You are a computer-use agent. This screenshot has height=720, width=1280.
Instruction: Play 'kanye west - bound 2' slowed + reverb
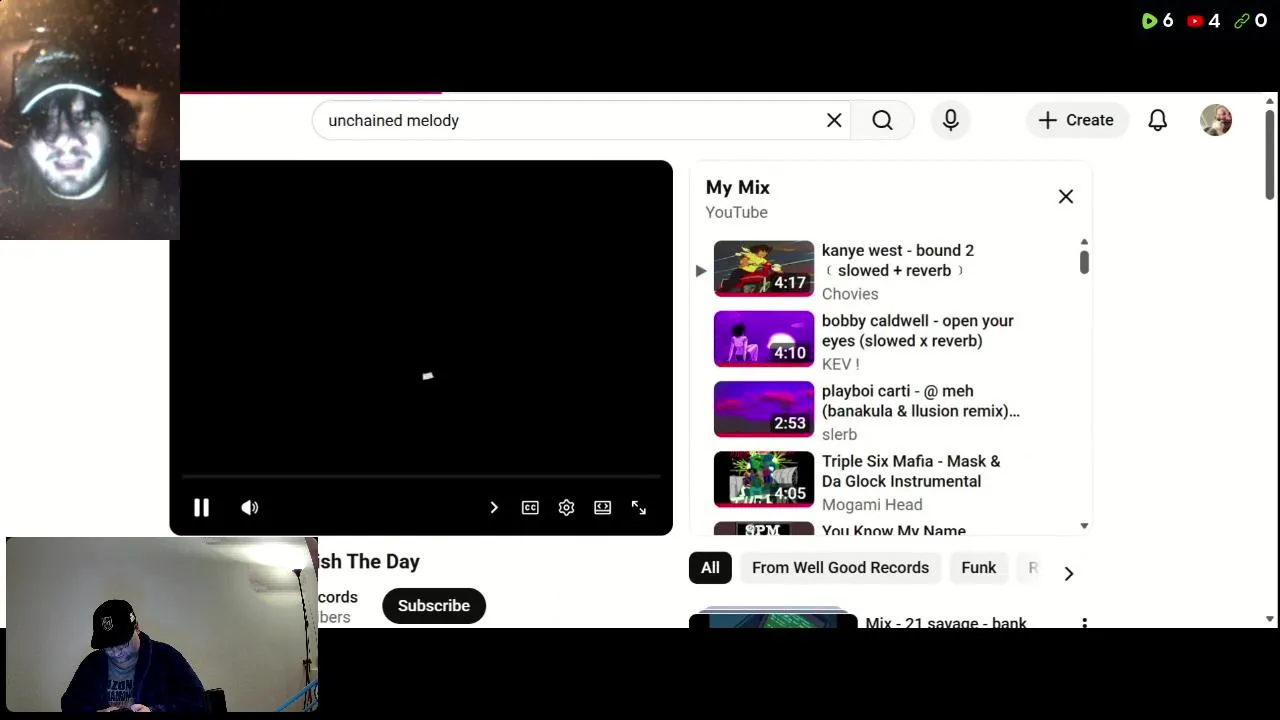point(898,260)
